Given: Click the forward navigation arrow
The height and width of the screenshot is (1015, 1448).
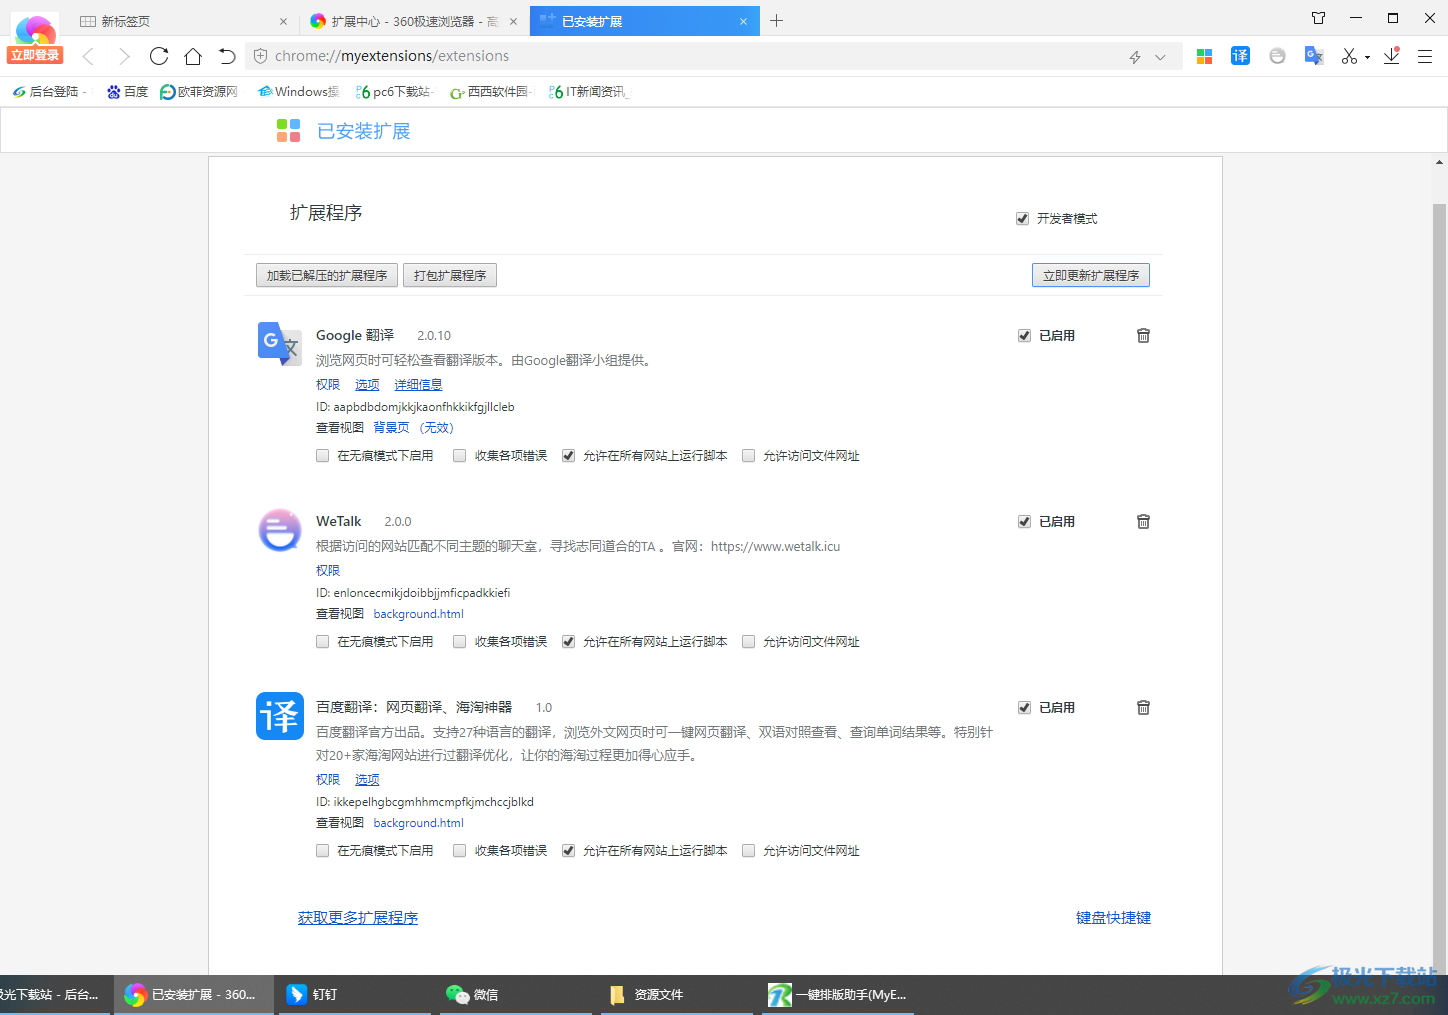Looking at the screenshot, I should click(x=124, y=56).
